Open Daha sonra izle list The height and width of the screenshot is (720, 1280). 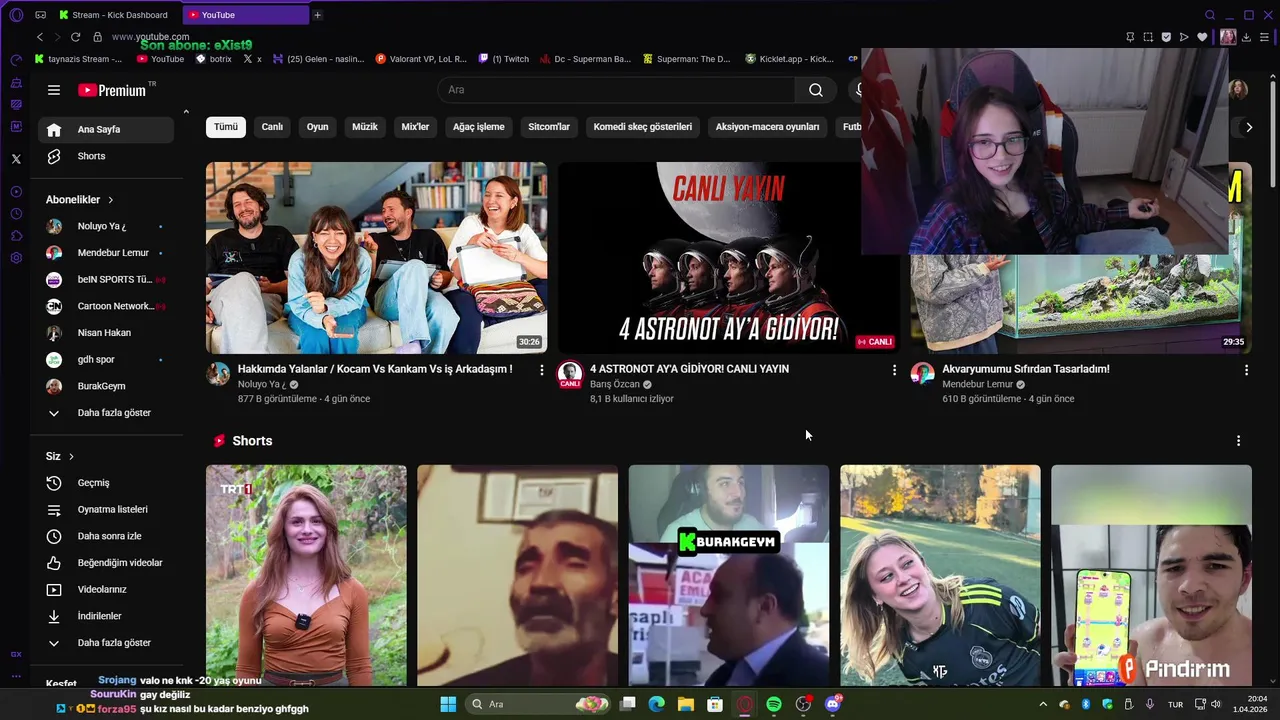[106, 536]
